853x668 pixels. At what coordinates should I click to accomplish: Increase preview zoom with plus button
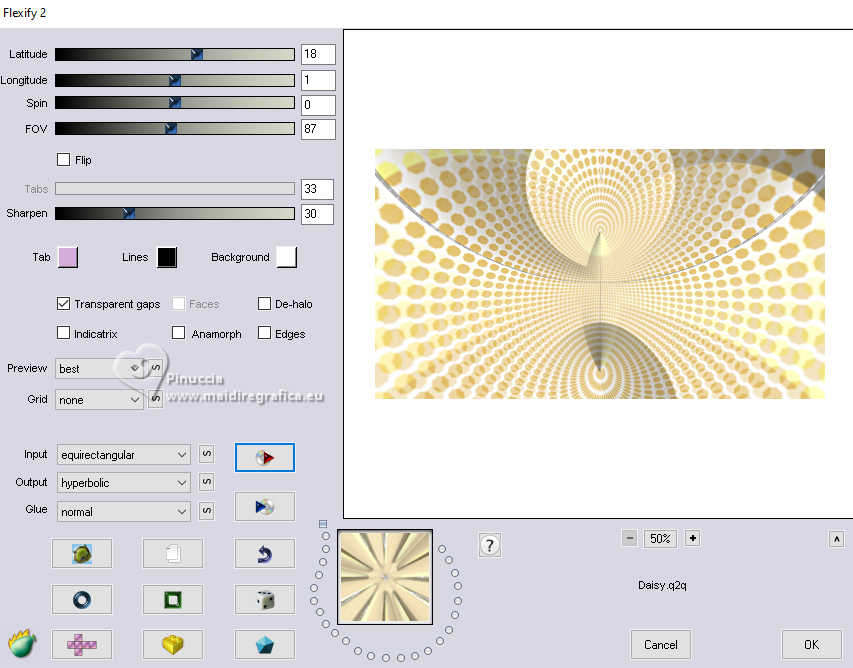pyautogui.click(x=693, y=538)
